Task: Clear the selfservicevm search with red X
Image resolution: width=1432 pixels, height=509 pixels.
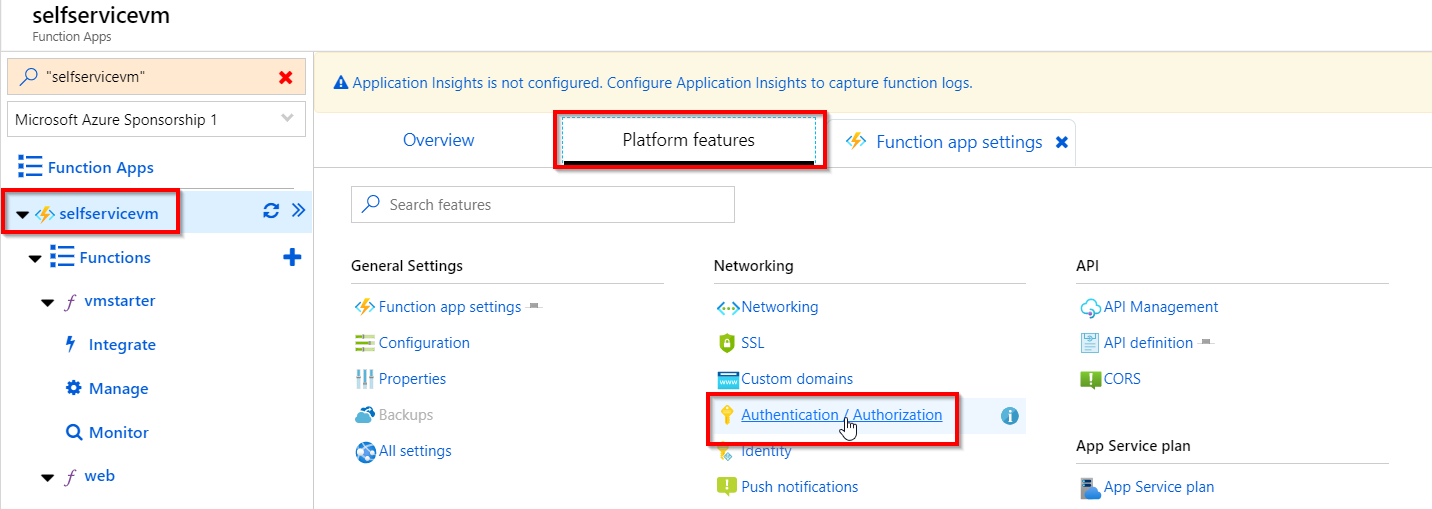Action: [x=285, y=77]
